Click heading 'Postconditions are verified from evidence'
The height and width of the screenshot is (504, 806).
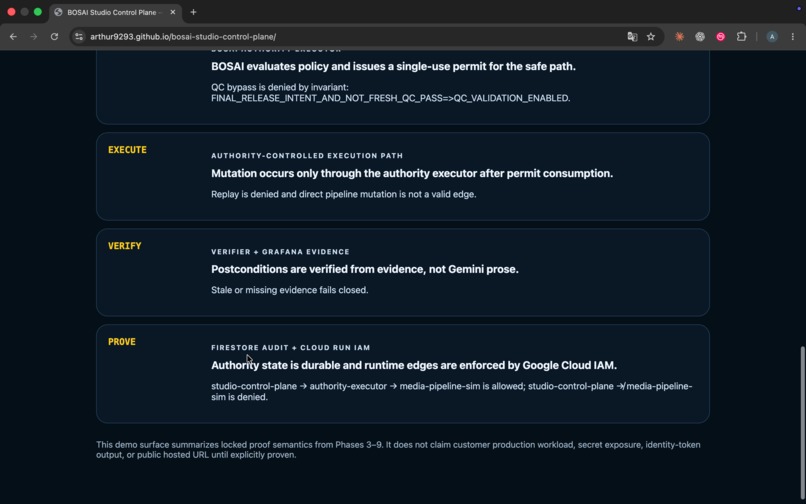tap(364, 269)
